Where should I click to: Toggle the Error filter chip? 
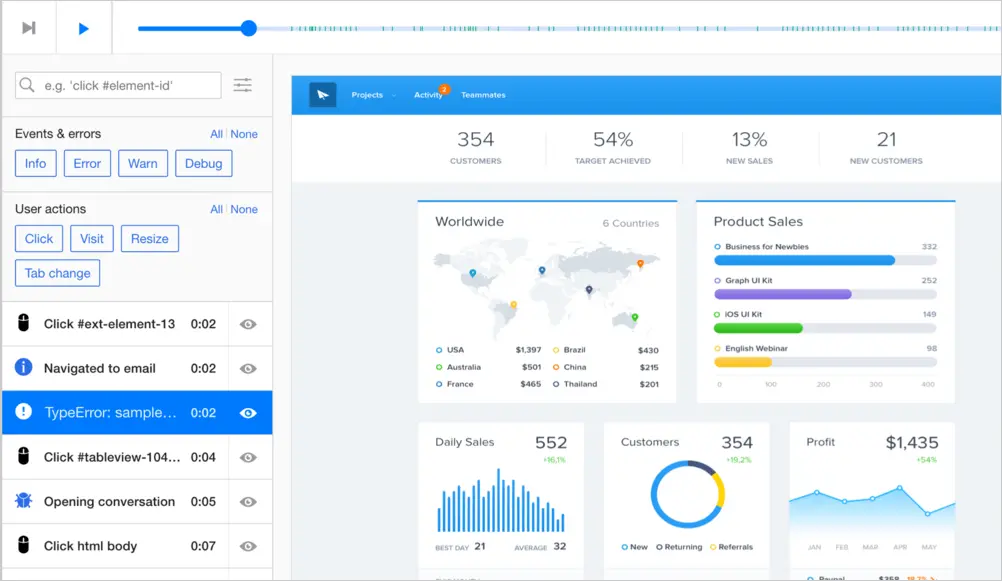(87, 164)
